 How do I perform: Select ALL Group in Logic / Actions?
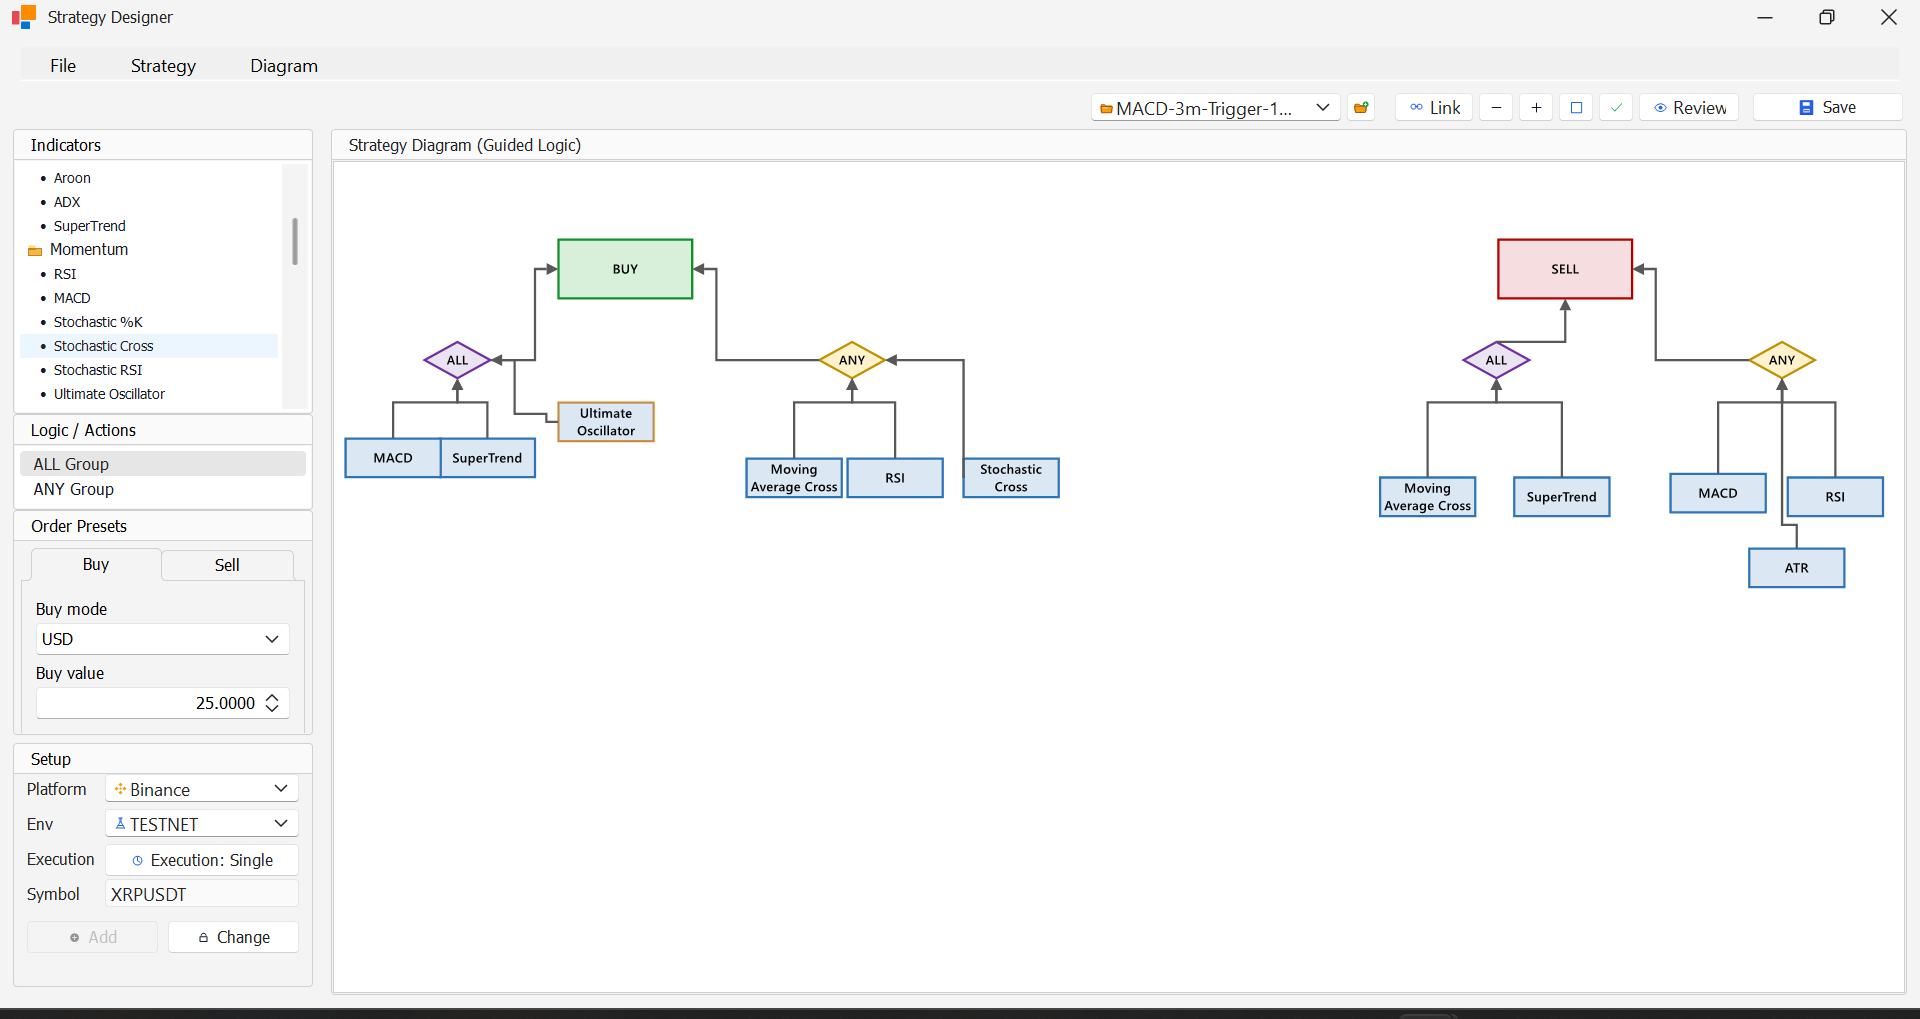[x=163, y=464]
